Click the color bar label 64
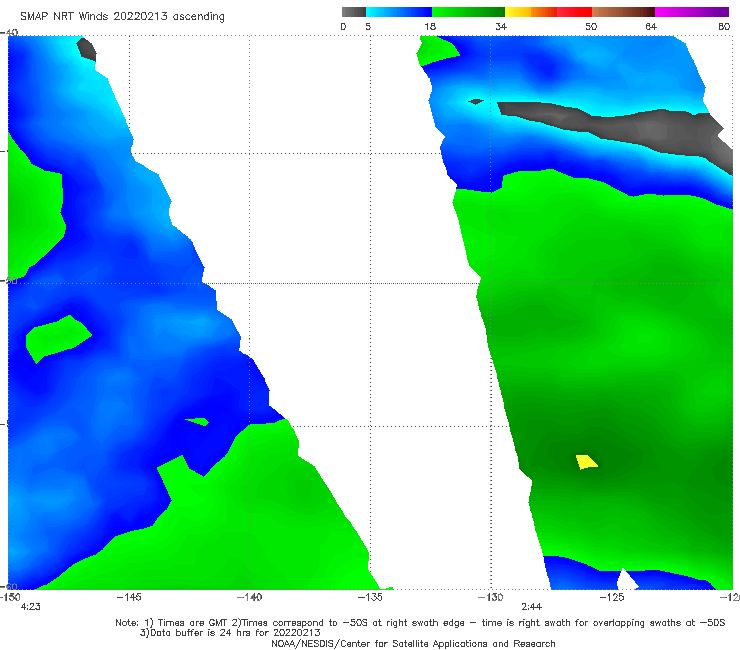740x650 pixels. tap(651, 26)
